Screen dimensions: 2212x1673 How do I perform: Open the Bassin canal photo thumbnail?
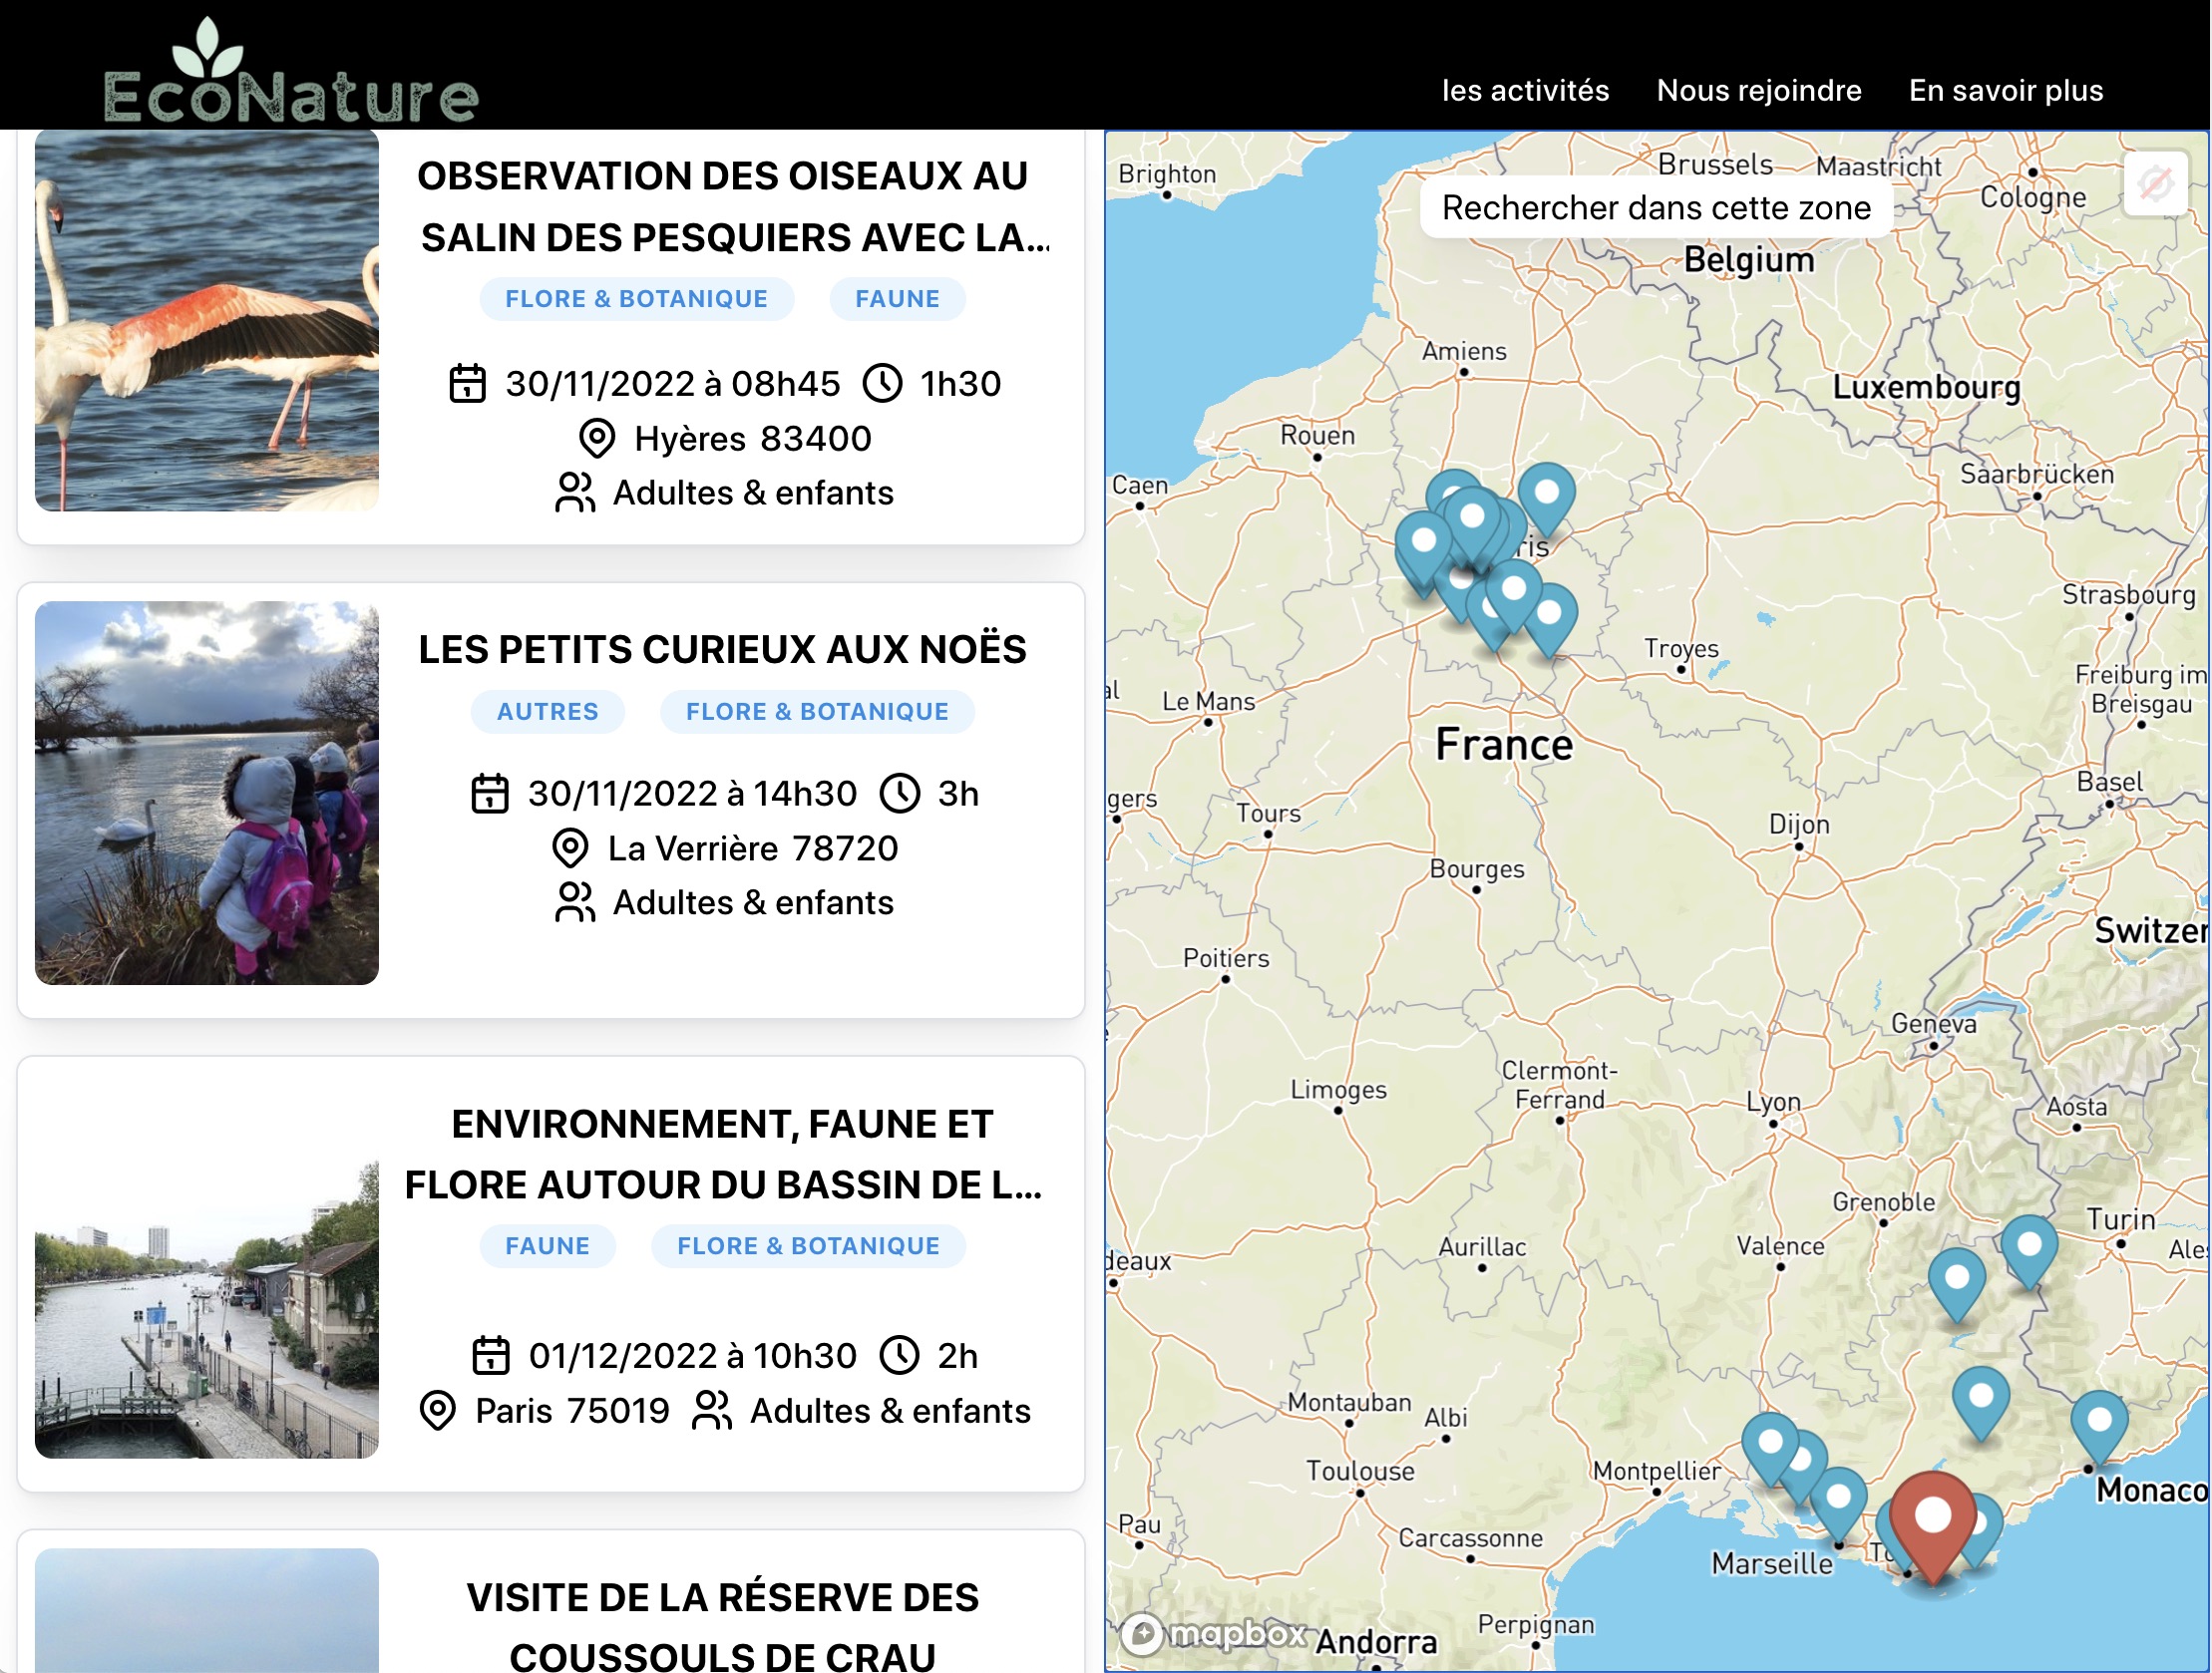click(x=207, y=1308)
